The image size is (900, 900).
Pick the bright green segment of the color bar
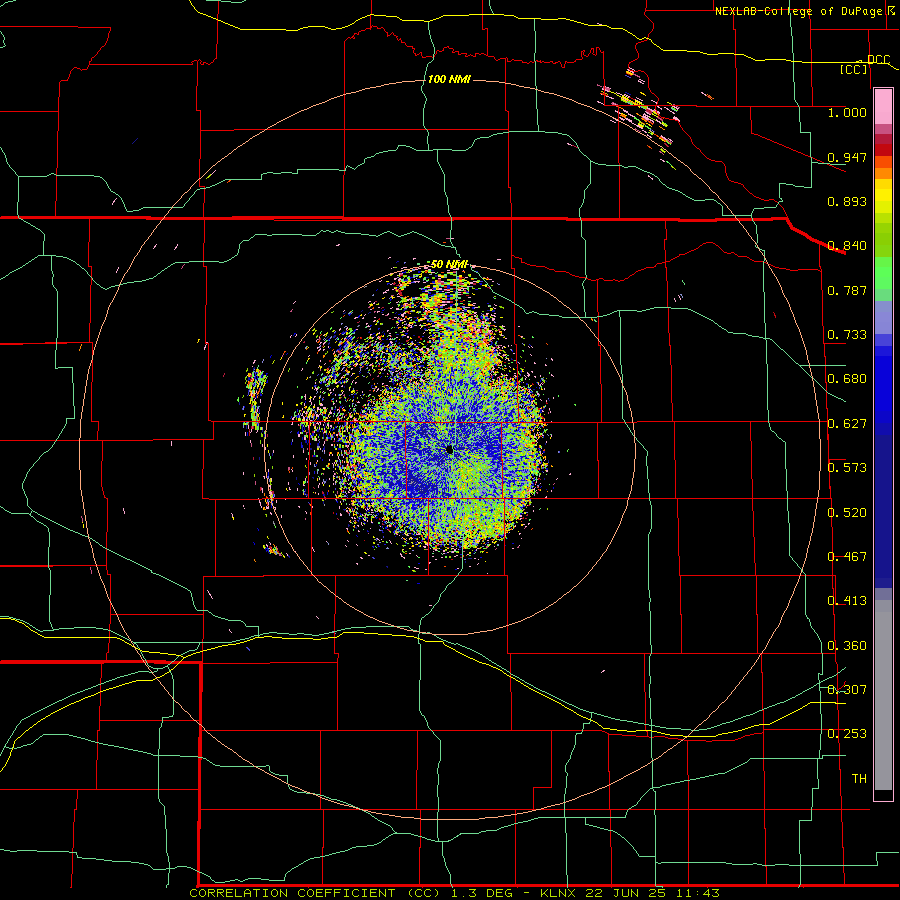(x=883, y=273)
